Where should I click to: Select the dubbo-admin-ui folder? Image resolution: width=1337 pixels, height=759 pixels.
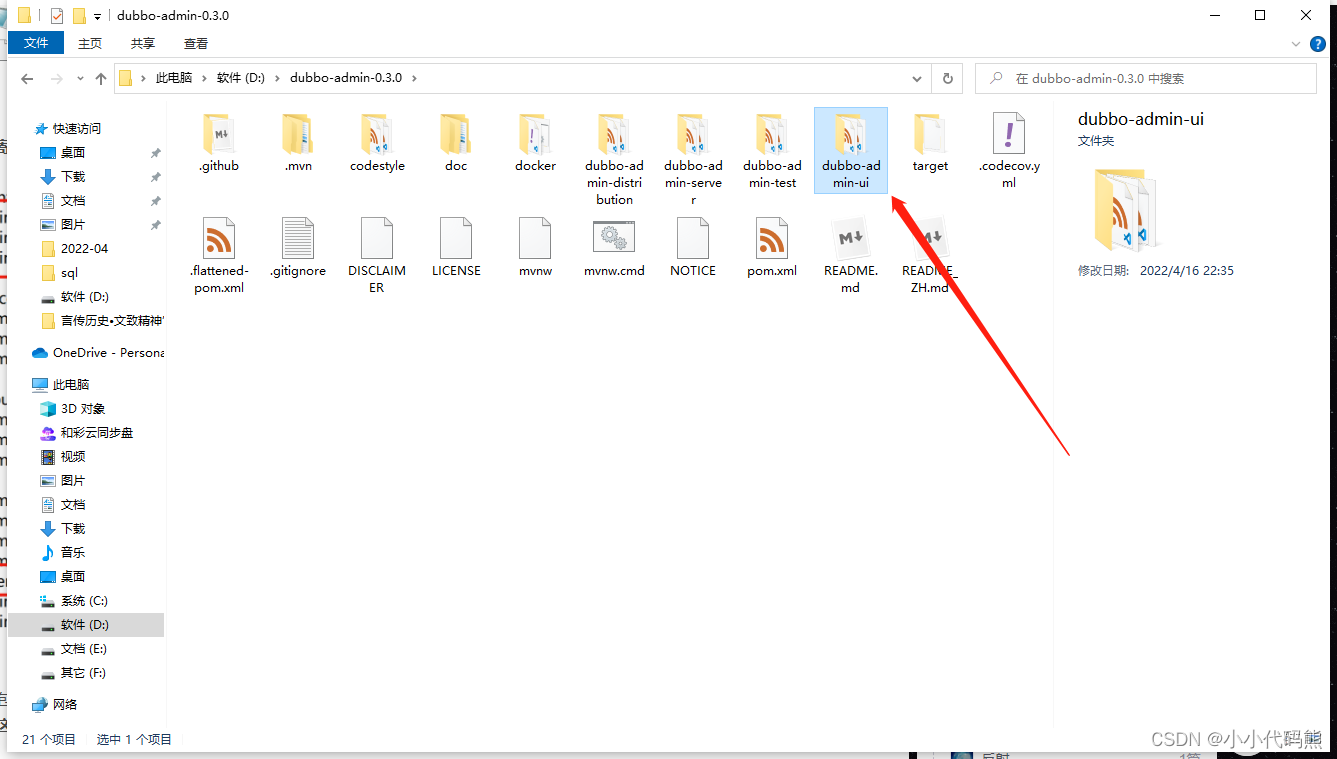851,152
